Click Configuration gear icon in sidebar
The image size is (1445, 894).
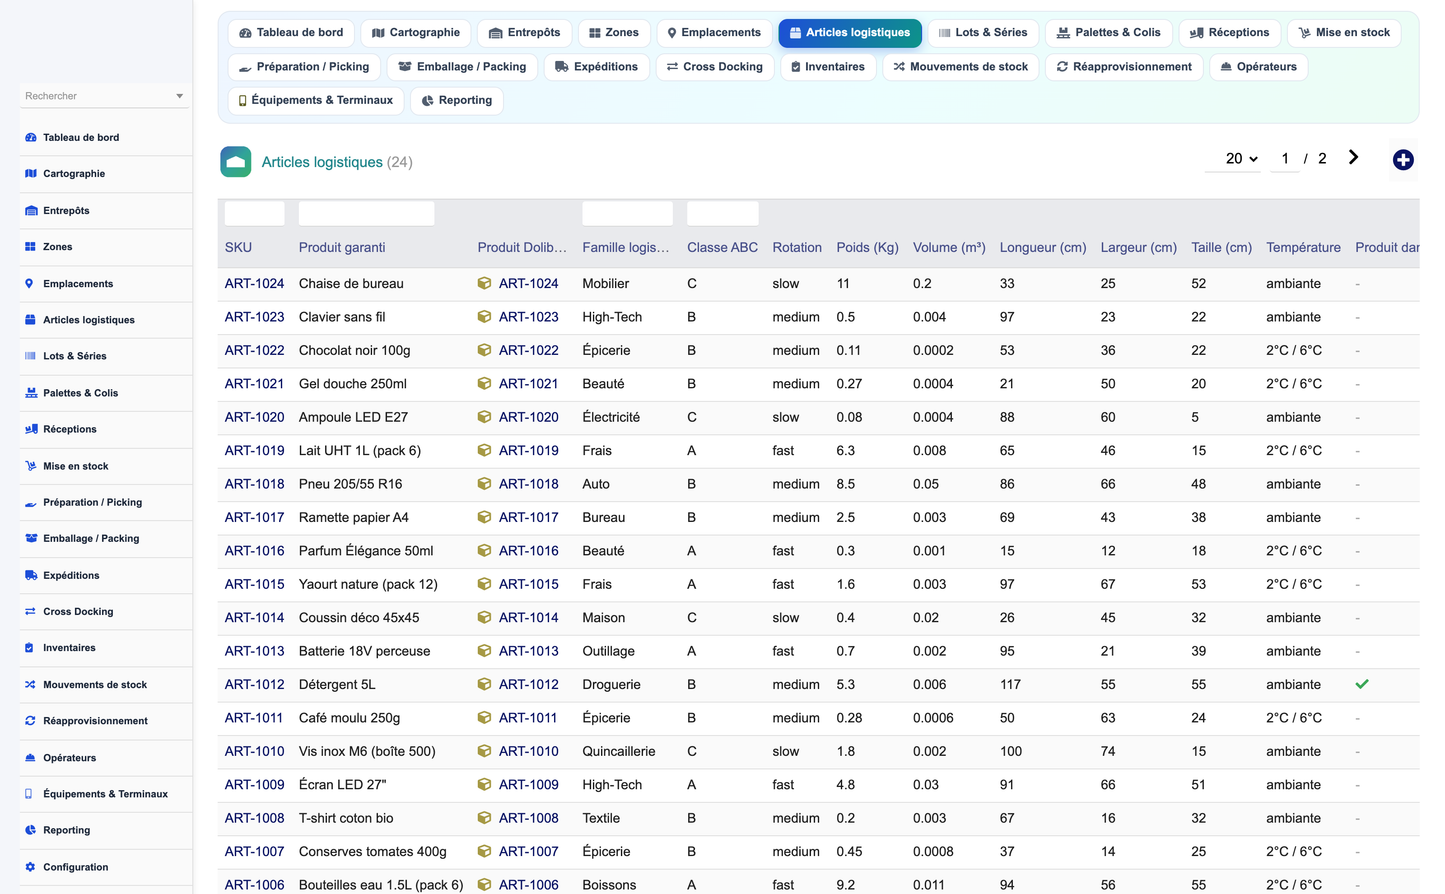point(30,867)
